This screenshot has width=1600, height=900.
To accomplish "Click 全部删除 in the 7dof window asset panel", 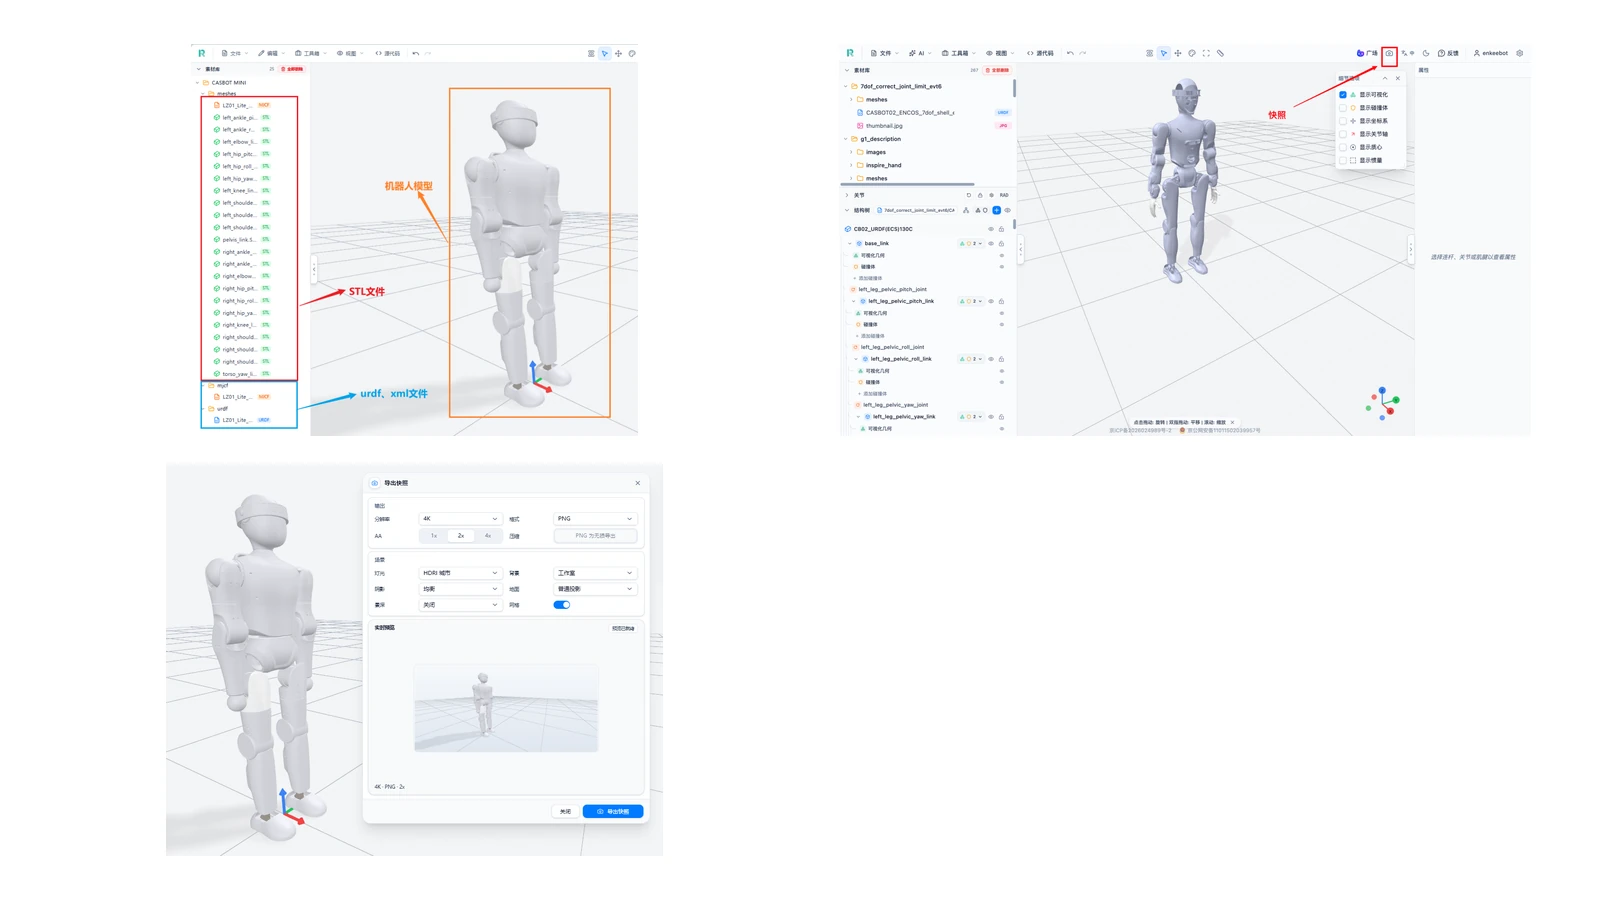I will coord(997,70).
